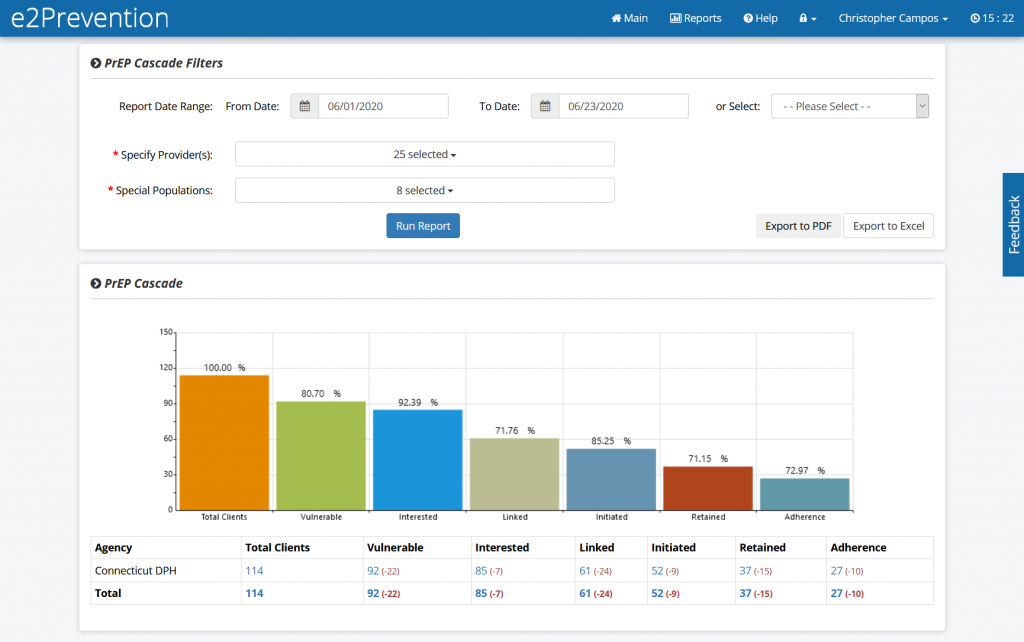Click the orange Total Clients bar

pyautogui.click(x=224, y=442)
